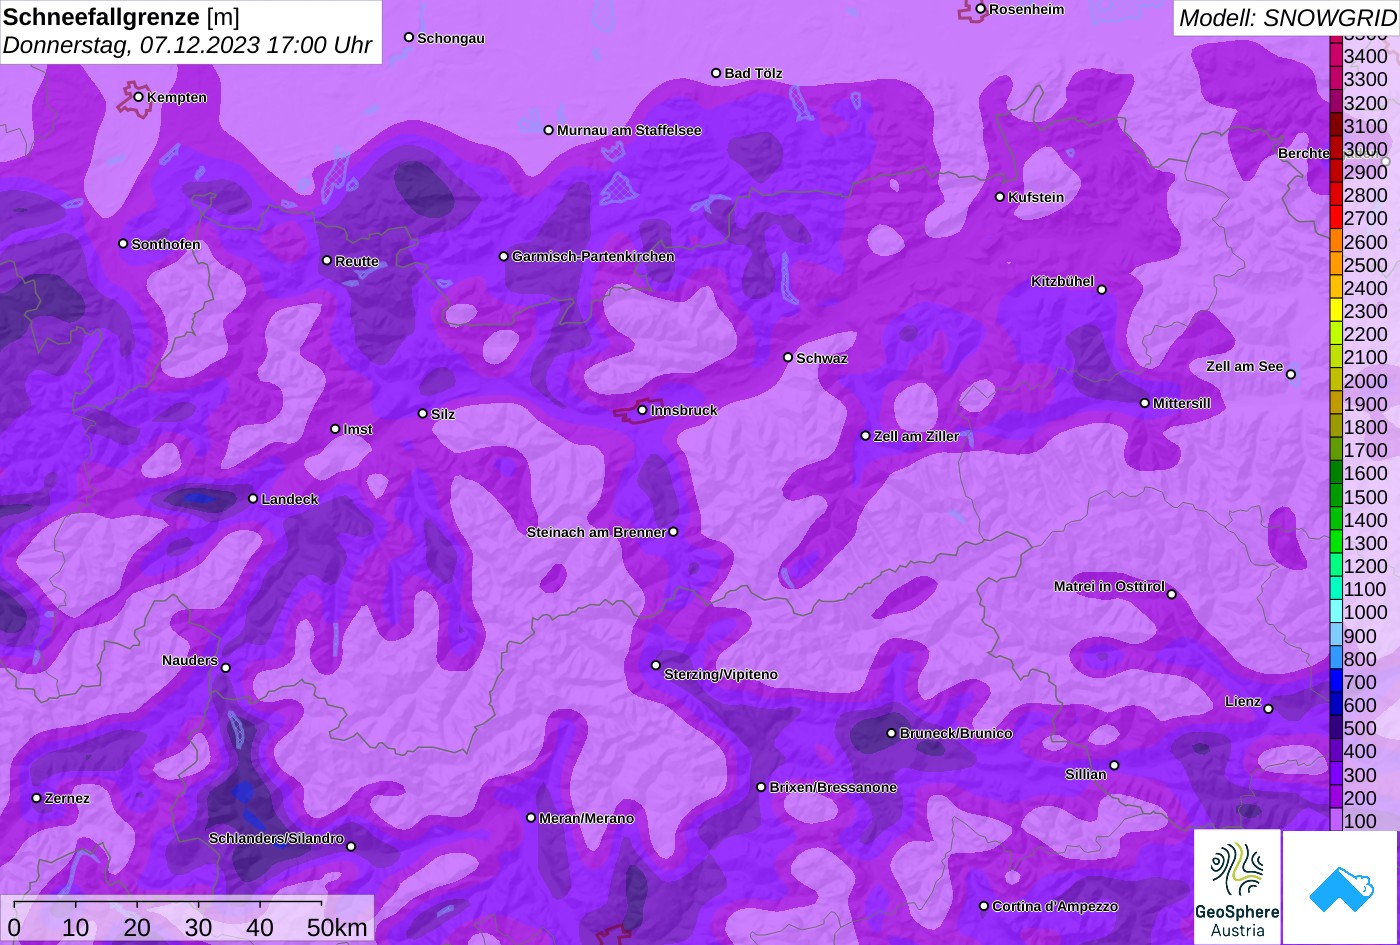Click the GeoSphere Austria logo
The height and width of the screenshot is (945, 1400).
point(1237,887)
